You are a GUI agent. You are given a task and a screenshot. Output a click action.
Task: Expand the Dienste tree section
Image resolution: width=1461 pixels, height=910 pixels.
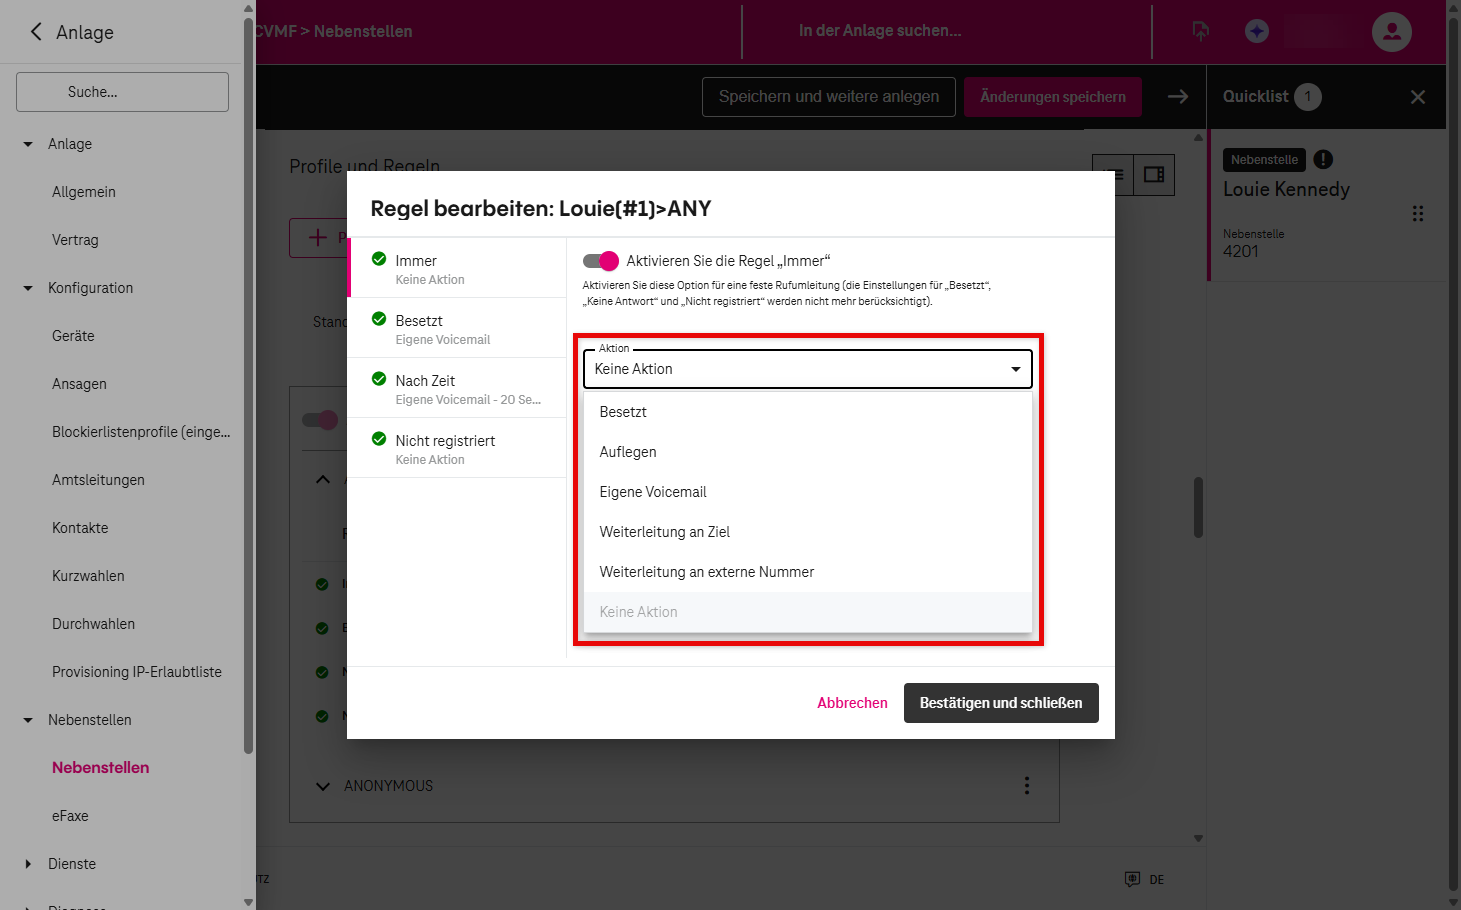(x=28, y=864)
